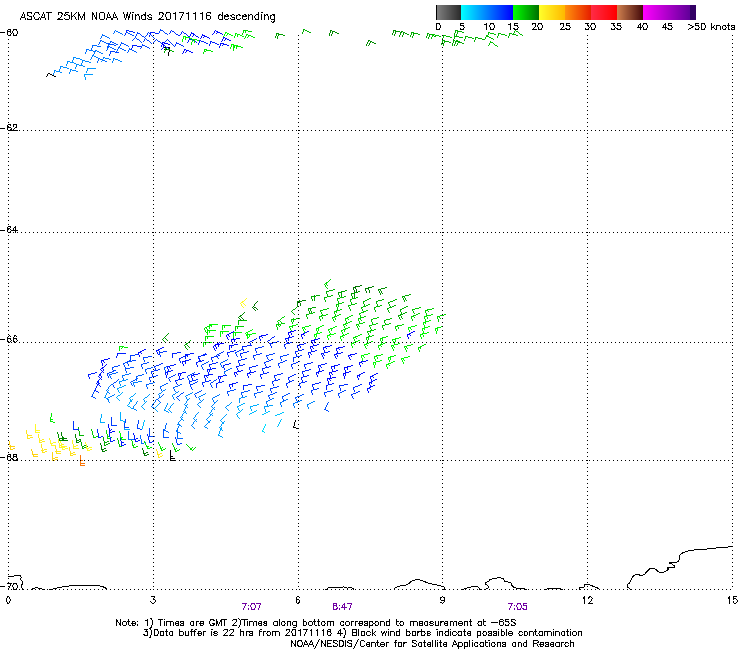Click the latitude label '-68'
Image resolution: width=740 pixels, height=650 pixels.
[x=9, y=457]
